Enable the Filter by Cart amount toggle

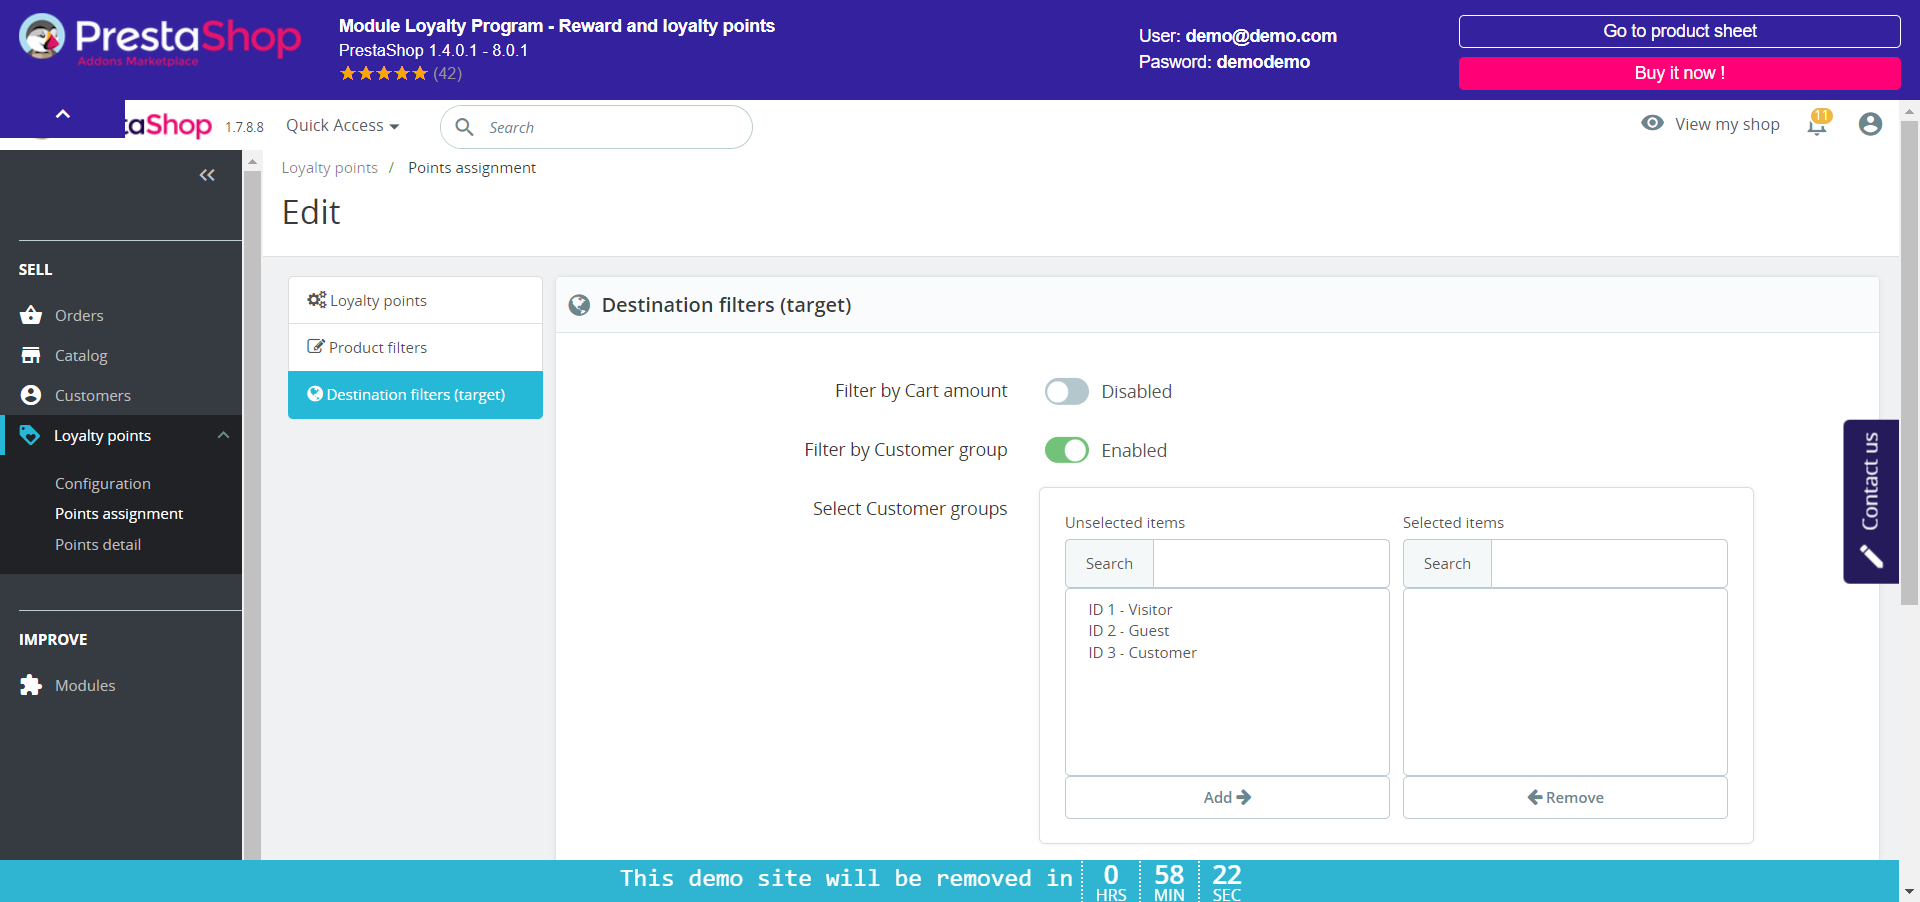coord(1067,391)
